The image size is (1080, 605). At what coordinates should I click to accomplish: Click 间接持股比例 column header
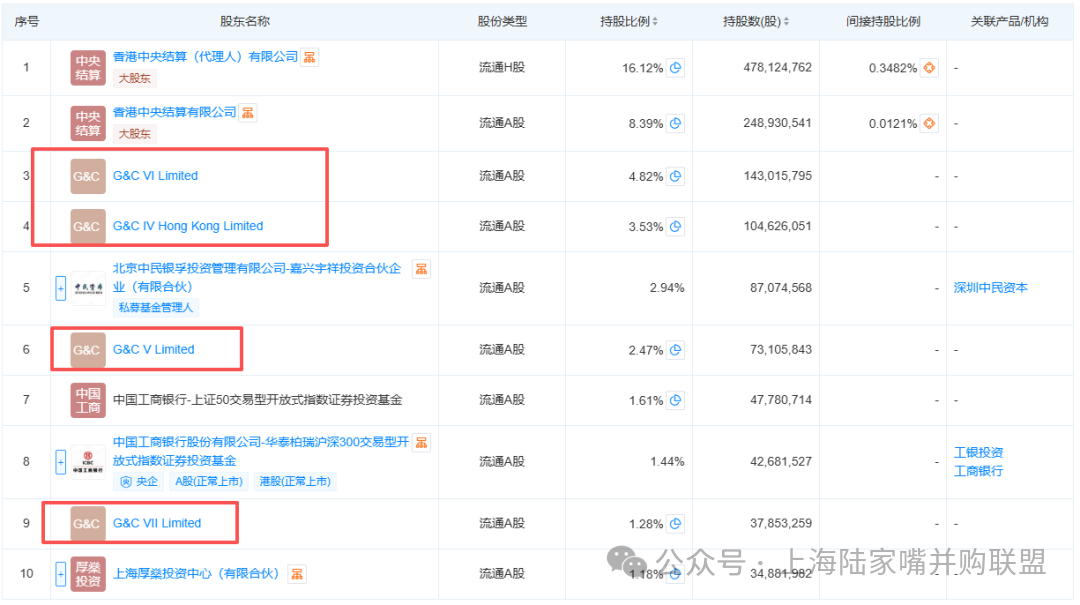coord(883,21)
